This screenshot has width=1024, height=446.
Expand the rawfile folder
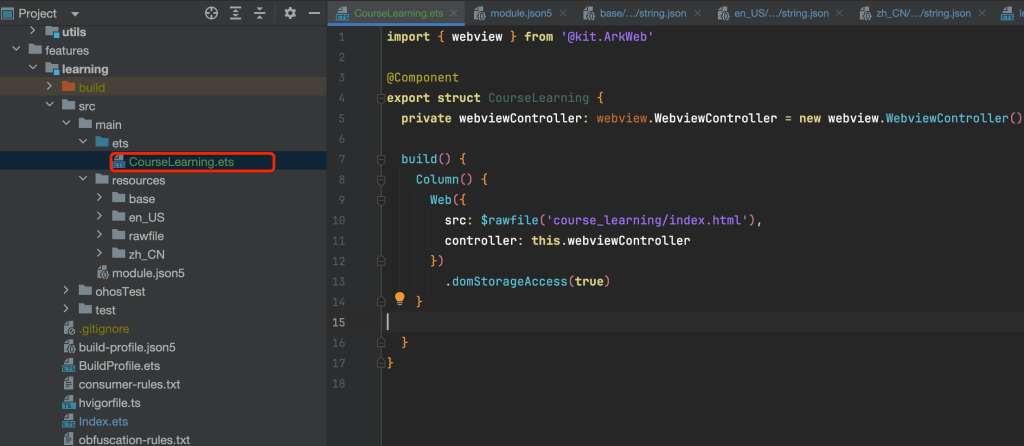[x=100, y=236]
